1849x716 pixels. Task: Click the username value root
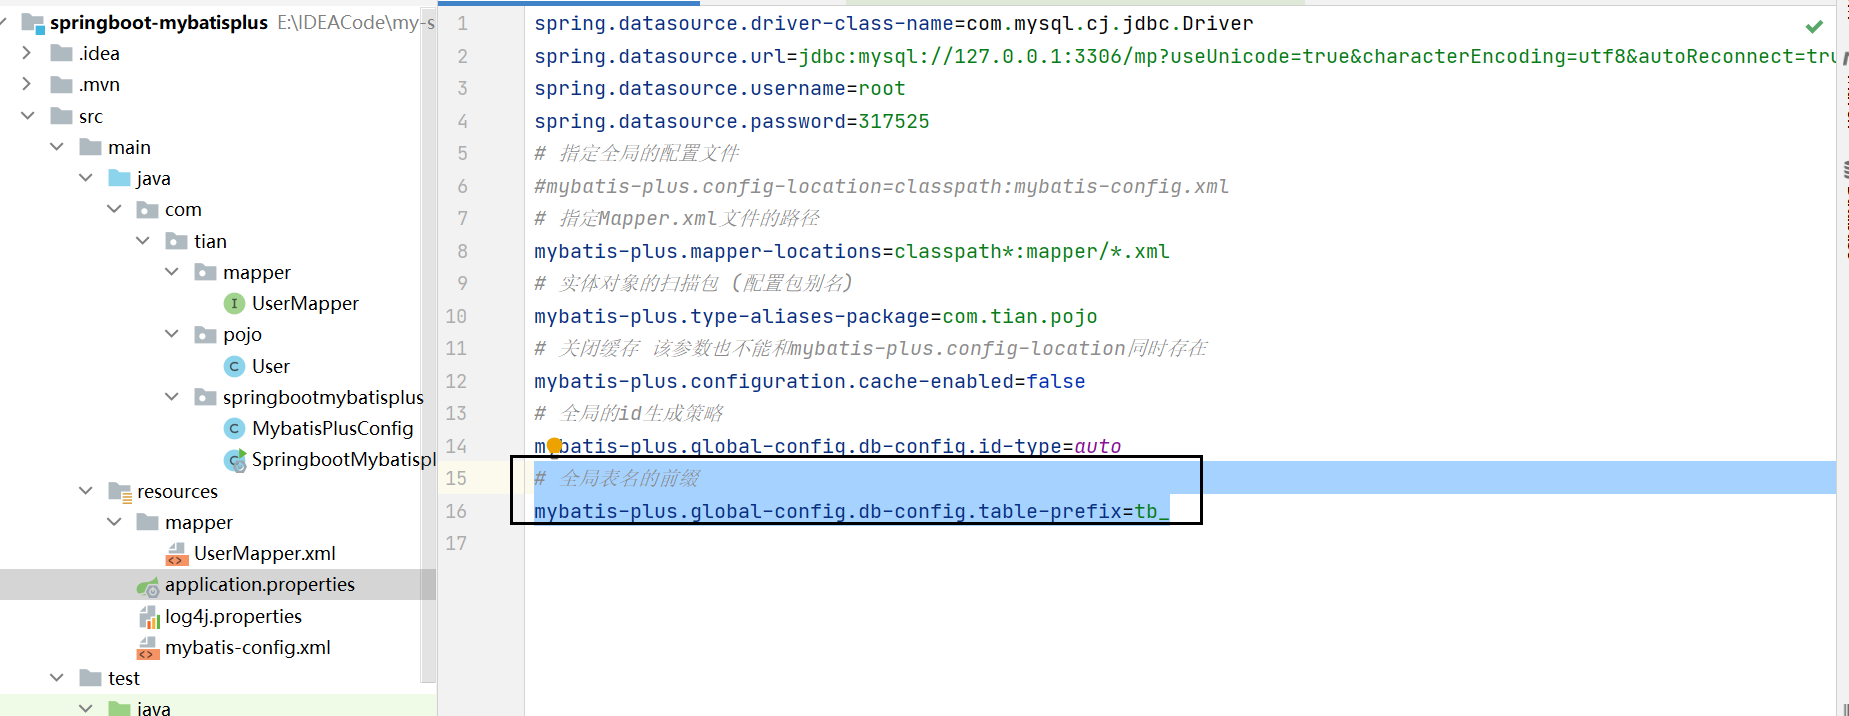coord(882,88)
